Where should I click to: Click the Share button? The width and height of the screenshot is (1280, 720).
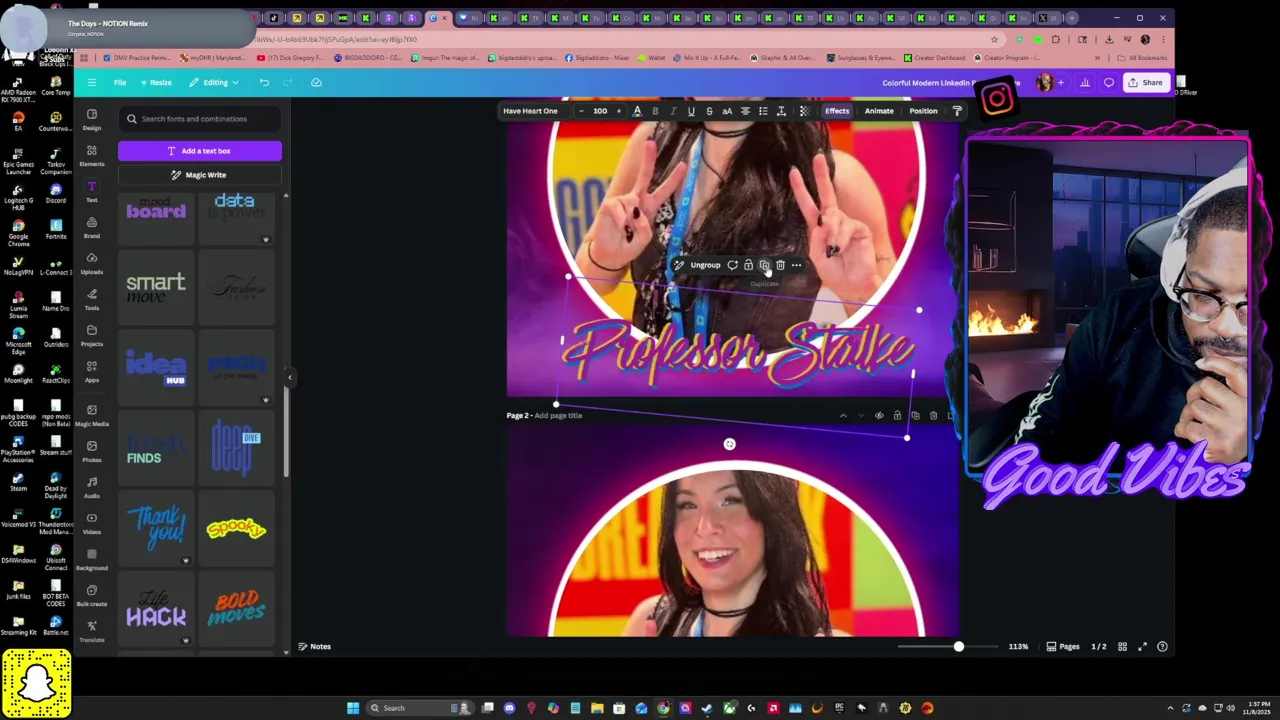point(1145,83)
